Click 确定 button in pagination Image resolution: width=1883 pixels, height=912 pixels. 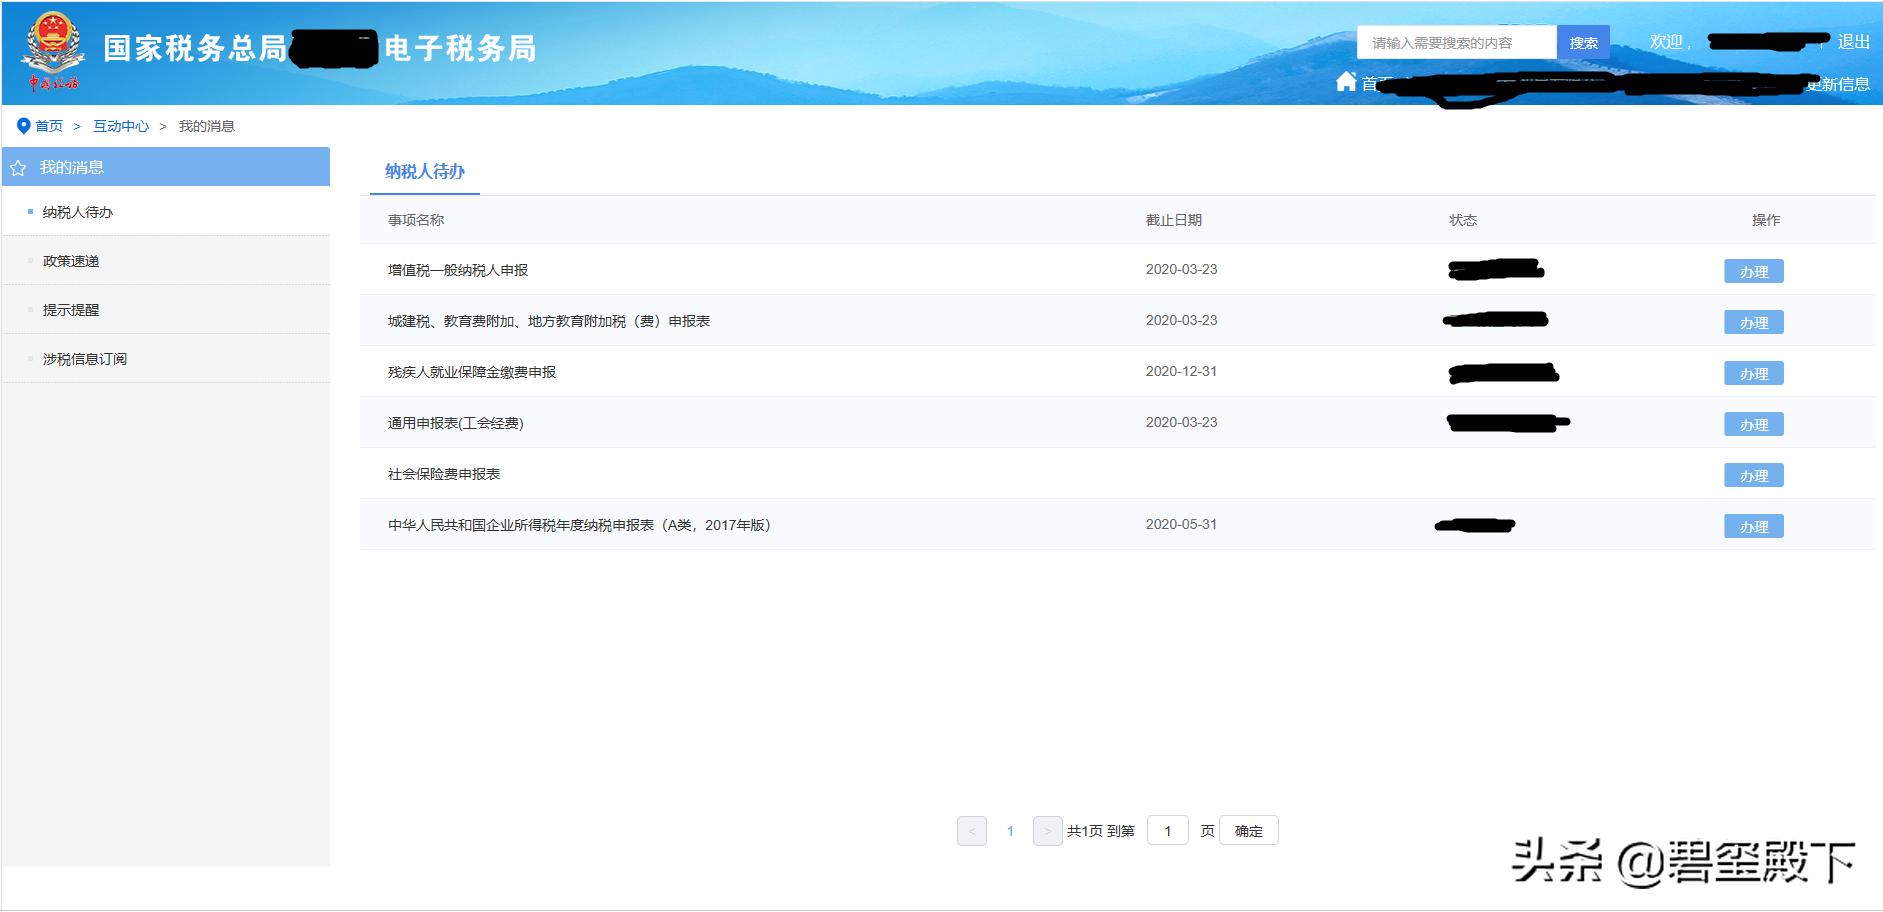point(1248,830)
